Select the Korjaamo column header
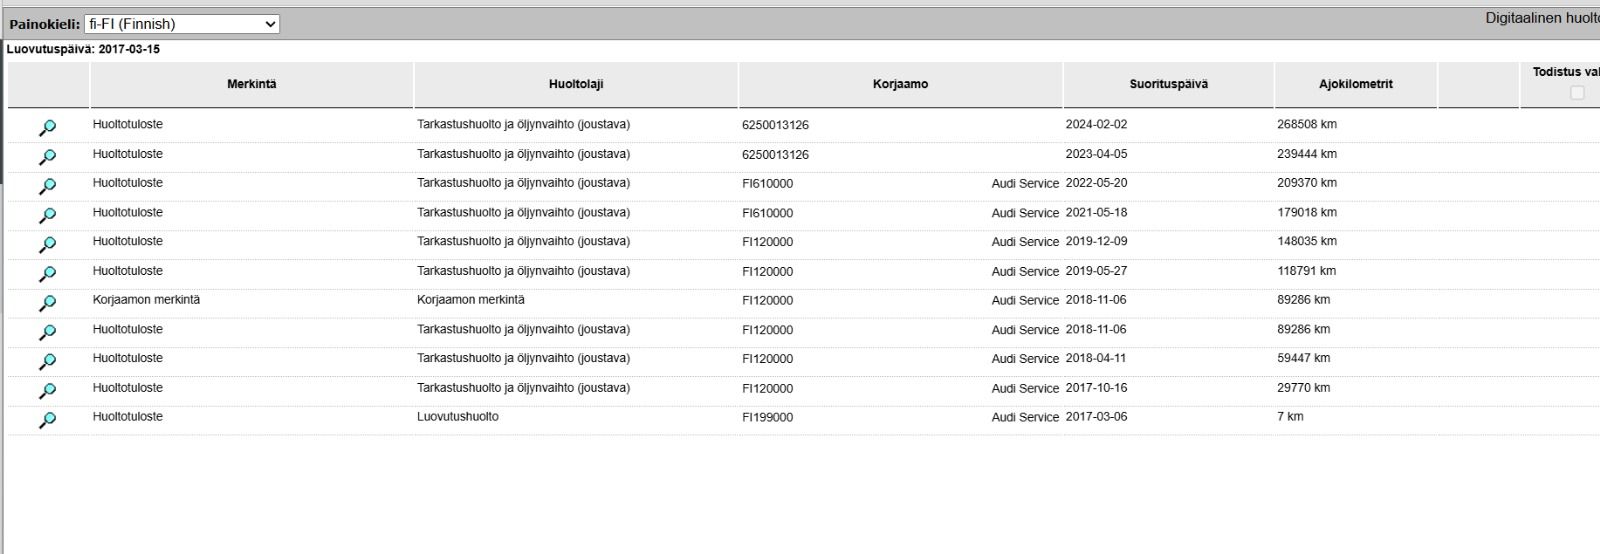Viewport: 1600px width, 554px height. click(900, 84)
